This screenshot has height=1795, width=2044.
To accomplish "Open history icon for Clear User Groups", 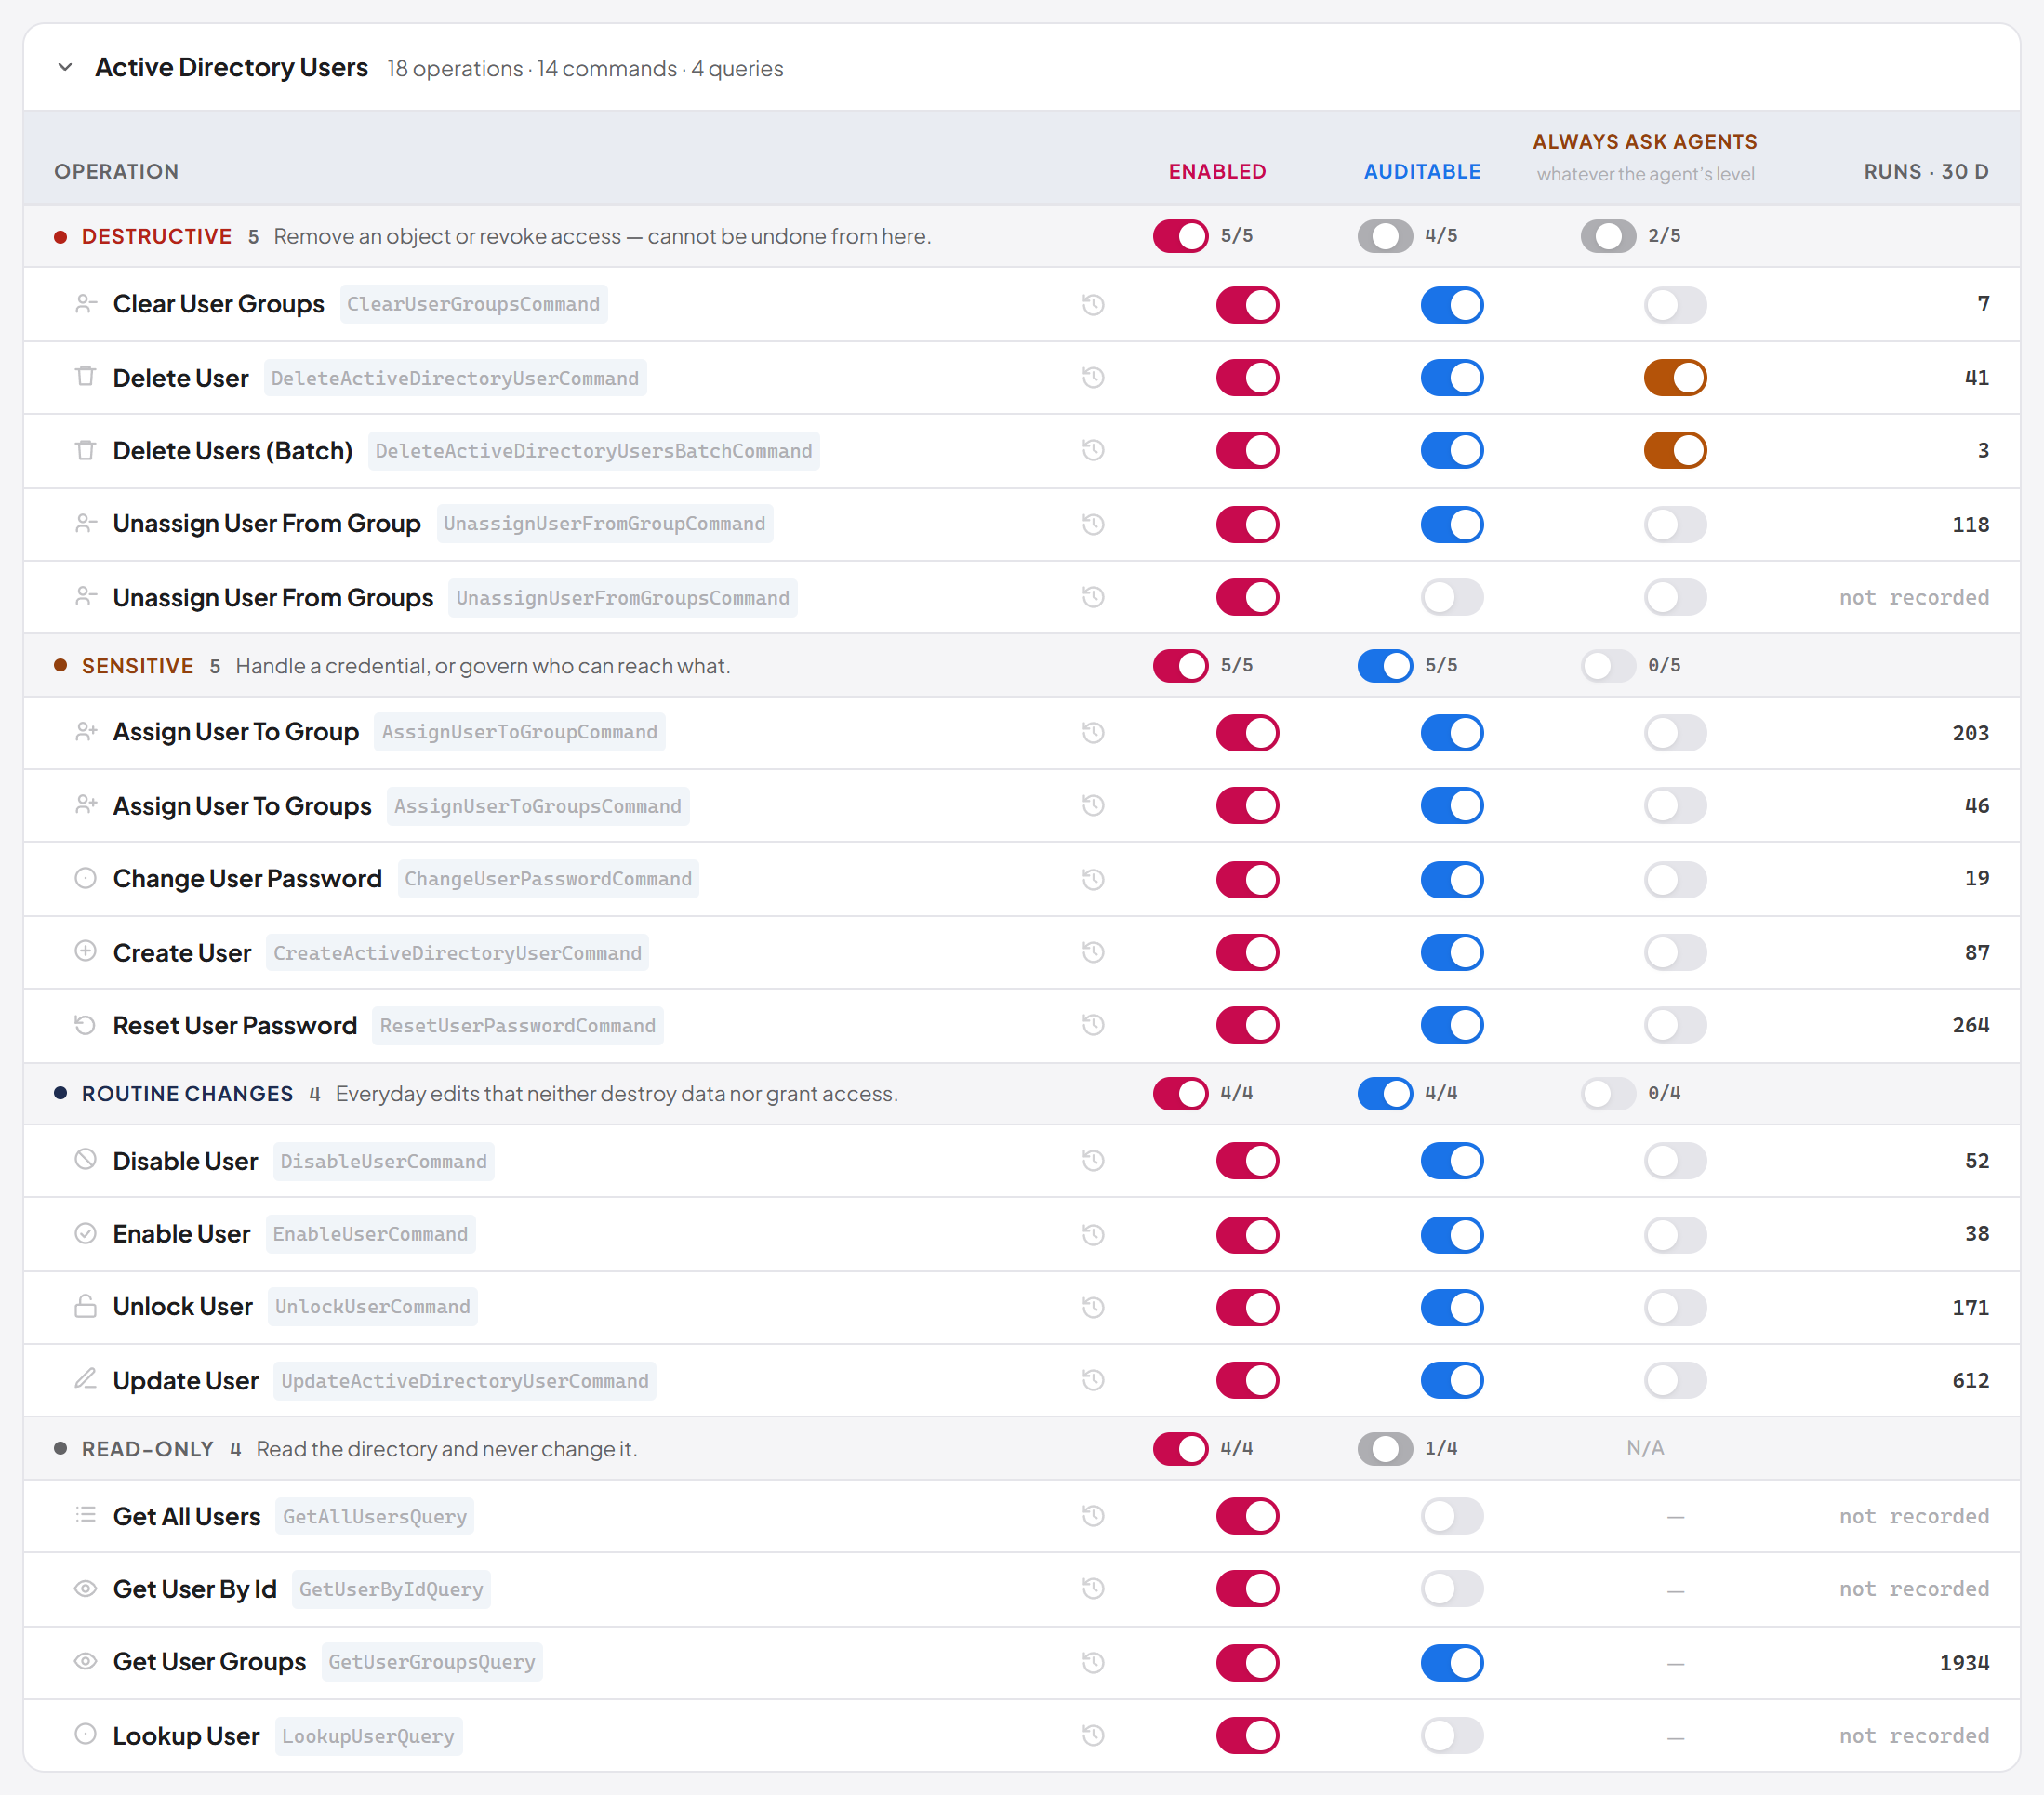I will click(1093, 304).
